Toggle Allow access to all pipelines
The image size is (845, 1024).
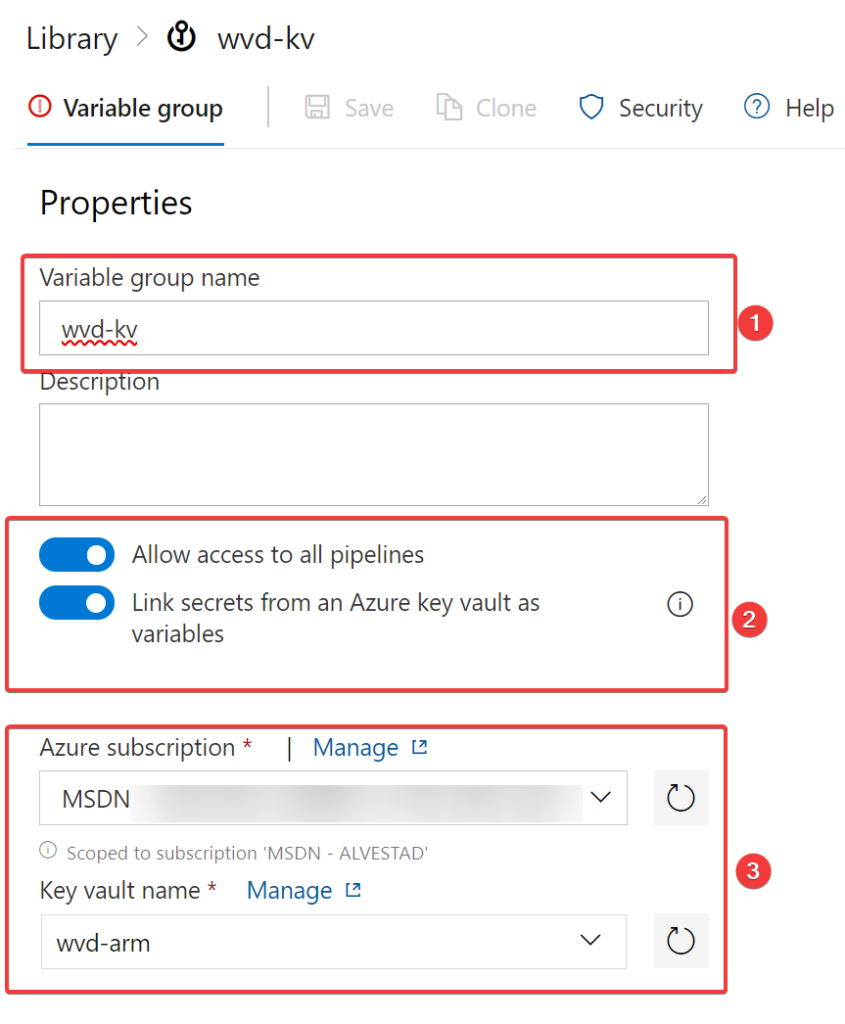click(x=77, y=555)
